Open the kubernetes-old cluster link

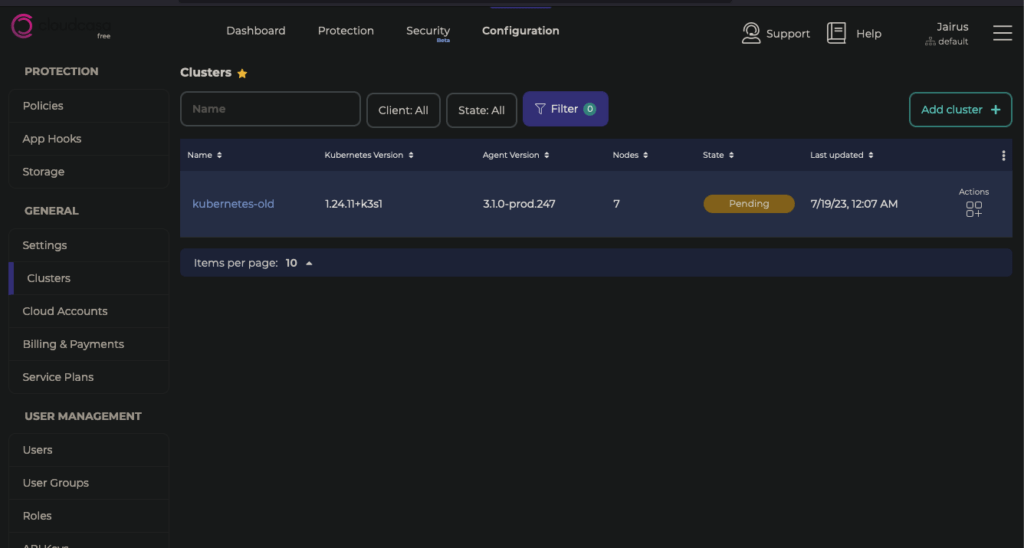(233, 204)
